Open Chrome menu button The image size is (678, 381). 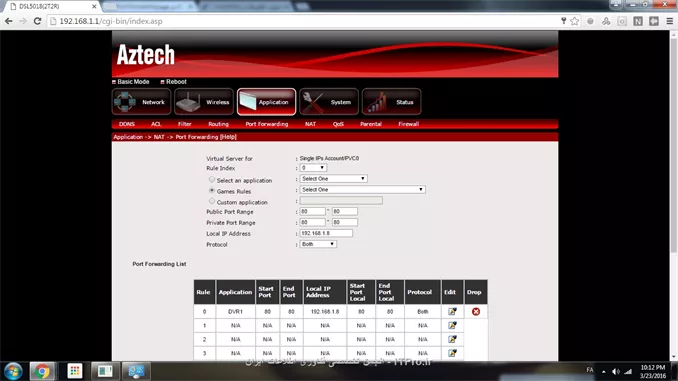(670, 21)
